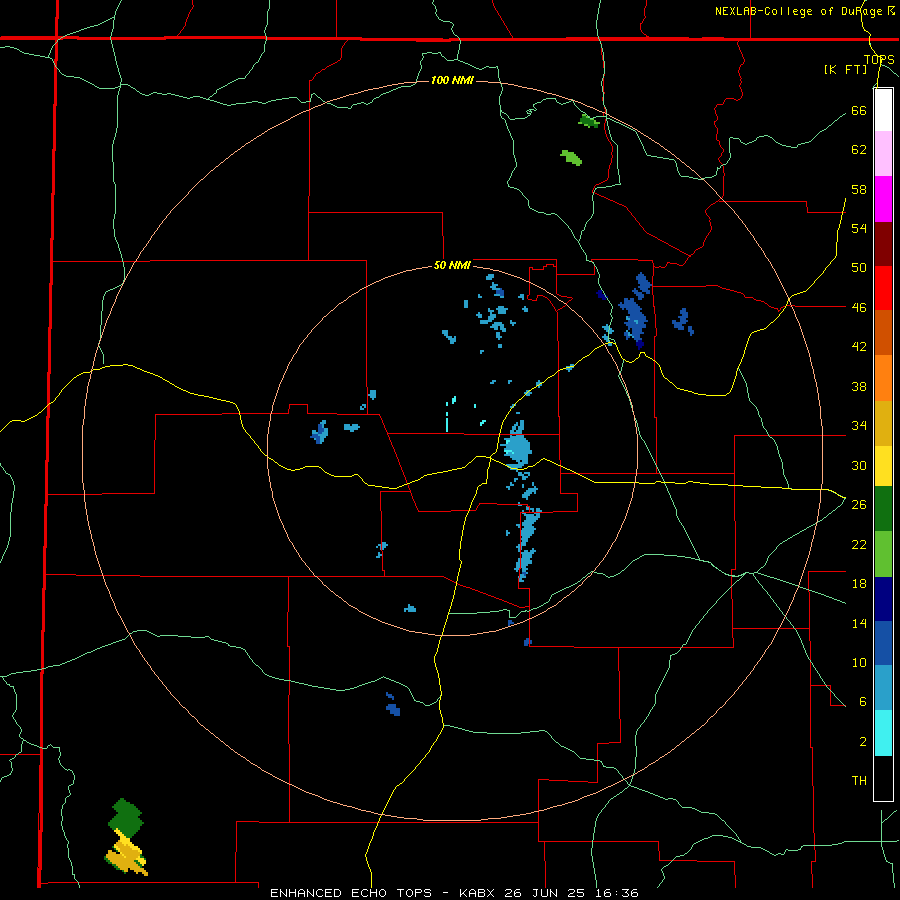Image resolution: width=900 pixels, height=900 pixels.
Task: Click the '34' legend value
Action: (x=859, y=426)
